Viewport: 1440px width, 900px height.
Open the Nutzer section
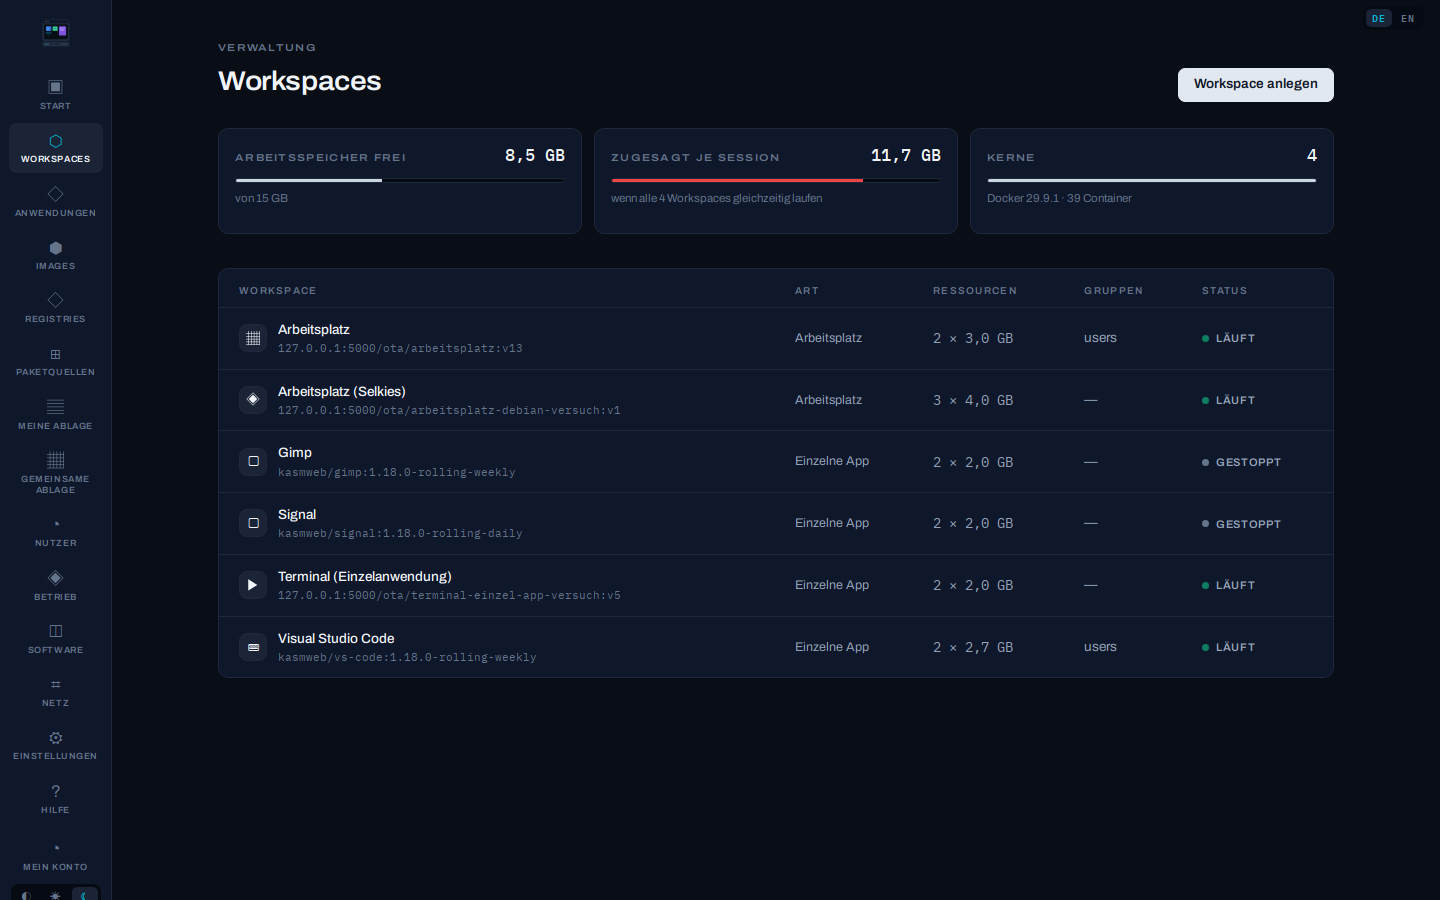[x=56, y=532]
